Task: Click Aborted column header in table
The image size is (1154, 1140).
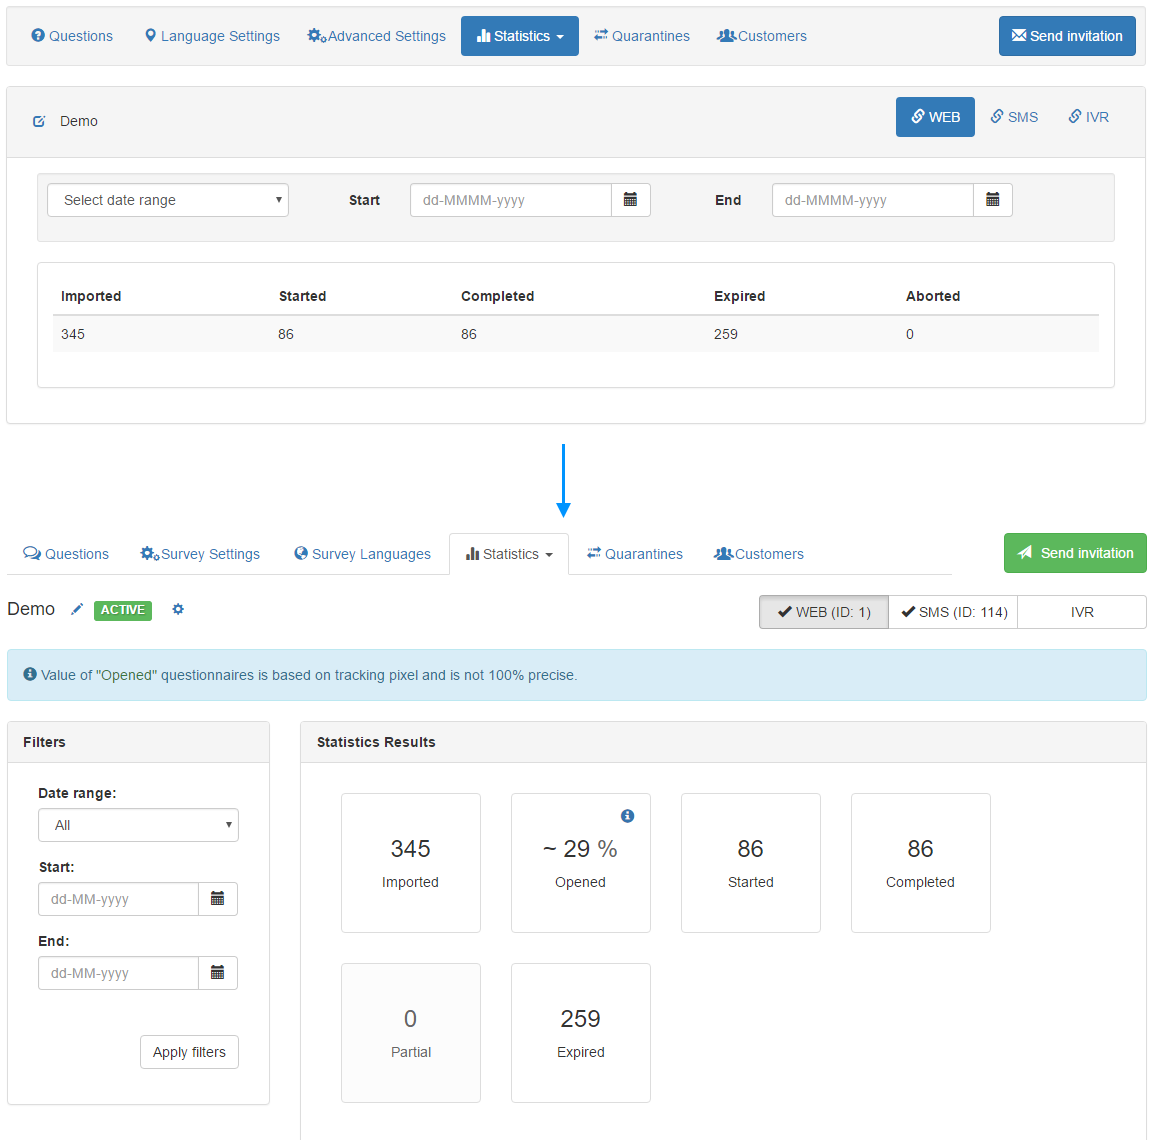Action: (932, 296)
